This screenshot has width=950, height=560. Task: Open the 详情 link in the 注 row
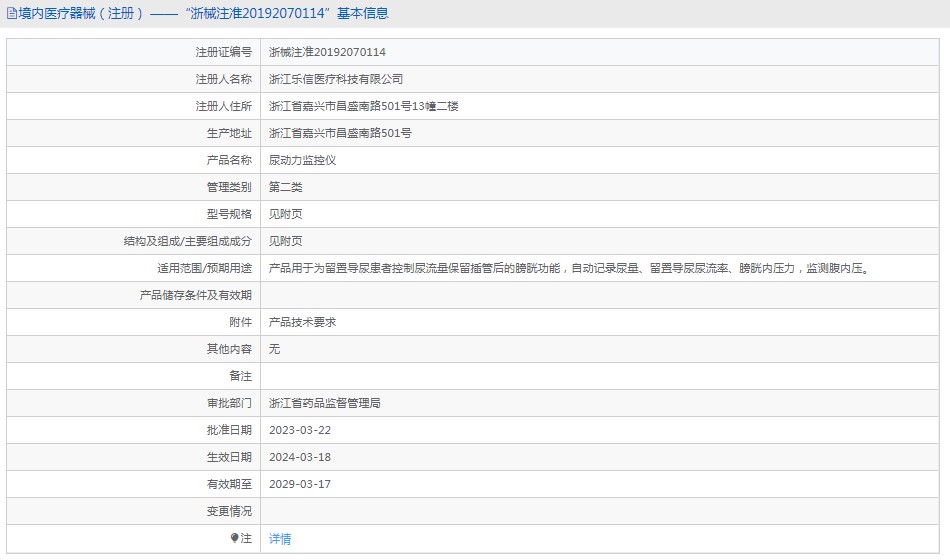pos(280,538)
